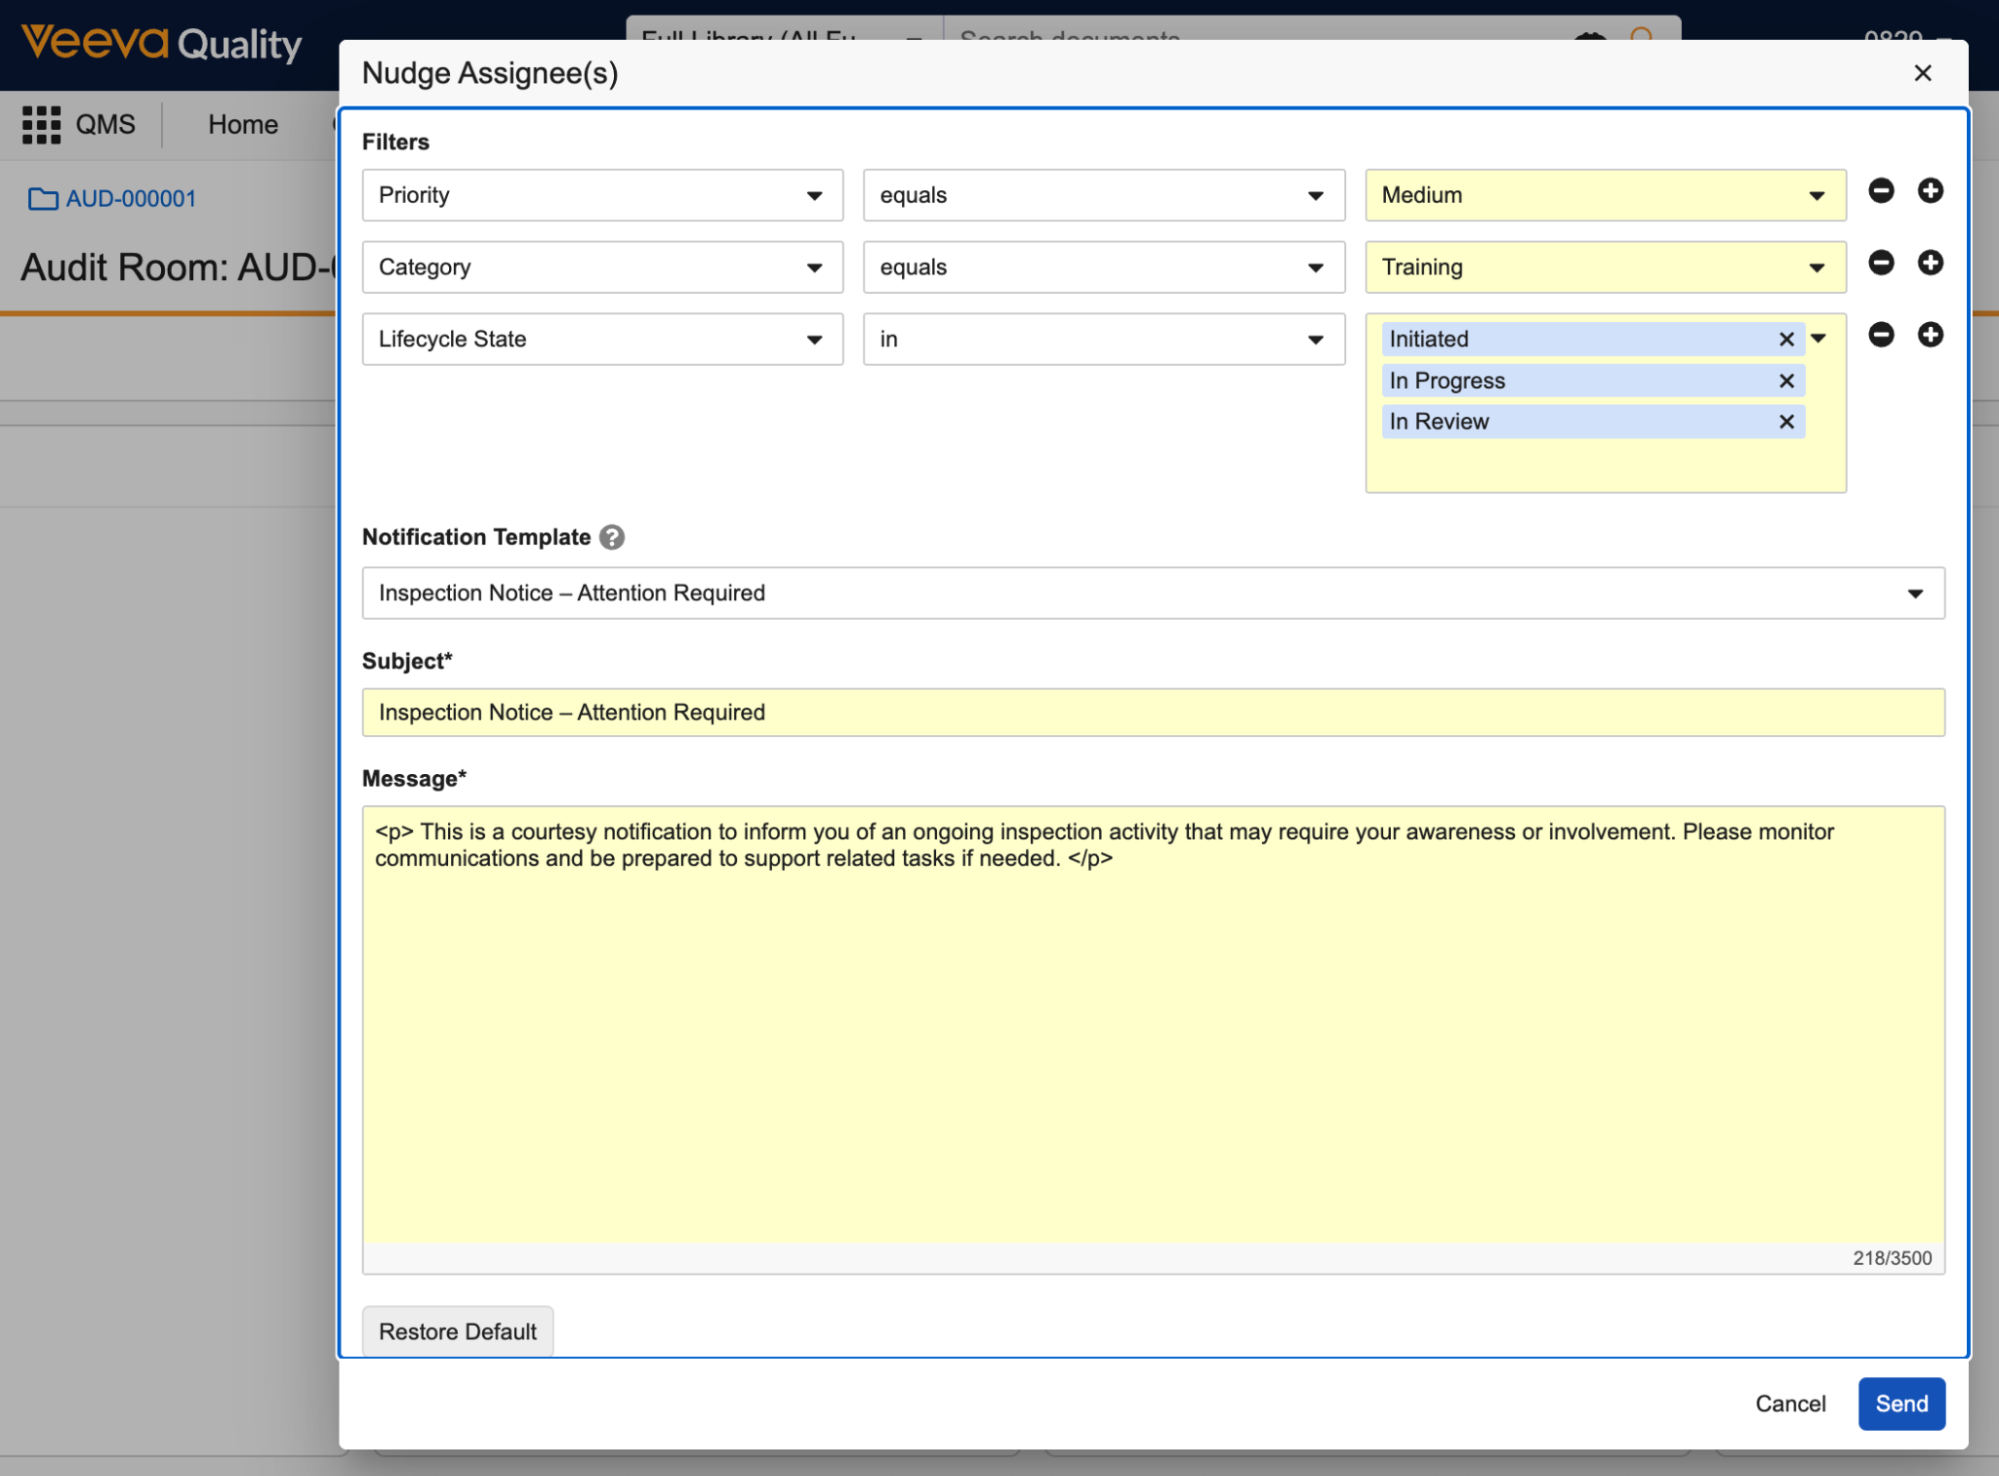Screen dimensions: 1999x1476
Task: Send the nudge notification
Action: [x=1900, y=1404]
